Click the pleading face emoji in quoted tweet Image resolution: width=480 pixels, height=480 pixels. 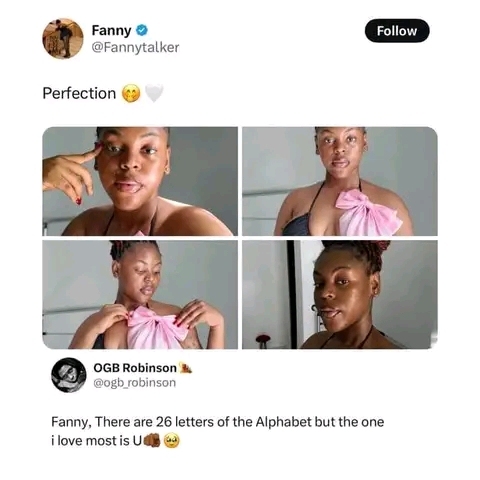point(172,441)
